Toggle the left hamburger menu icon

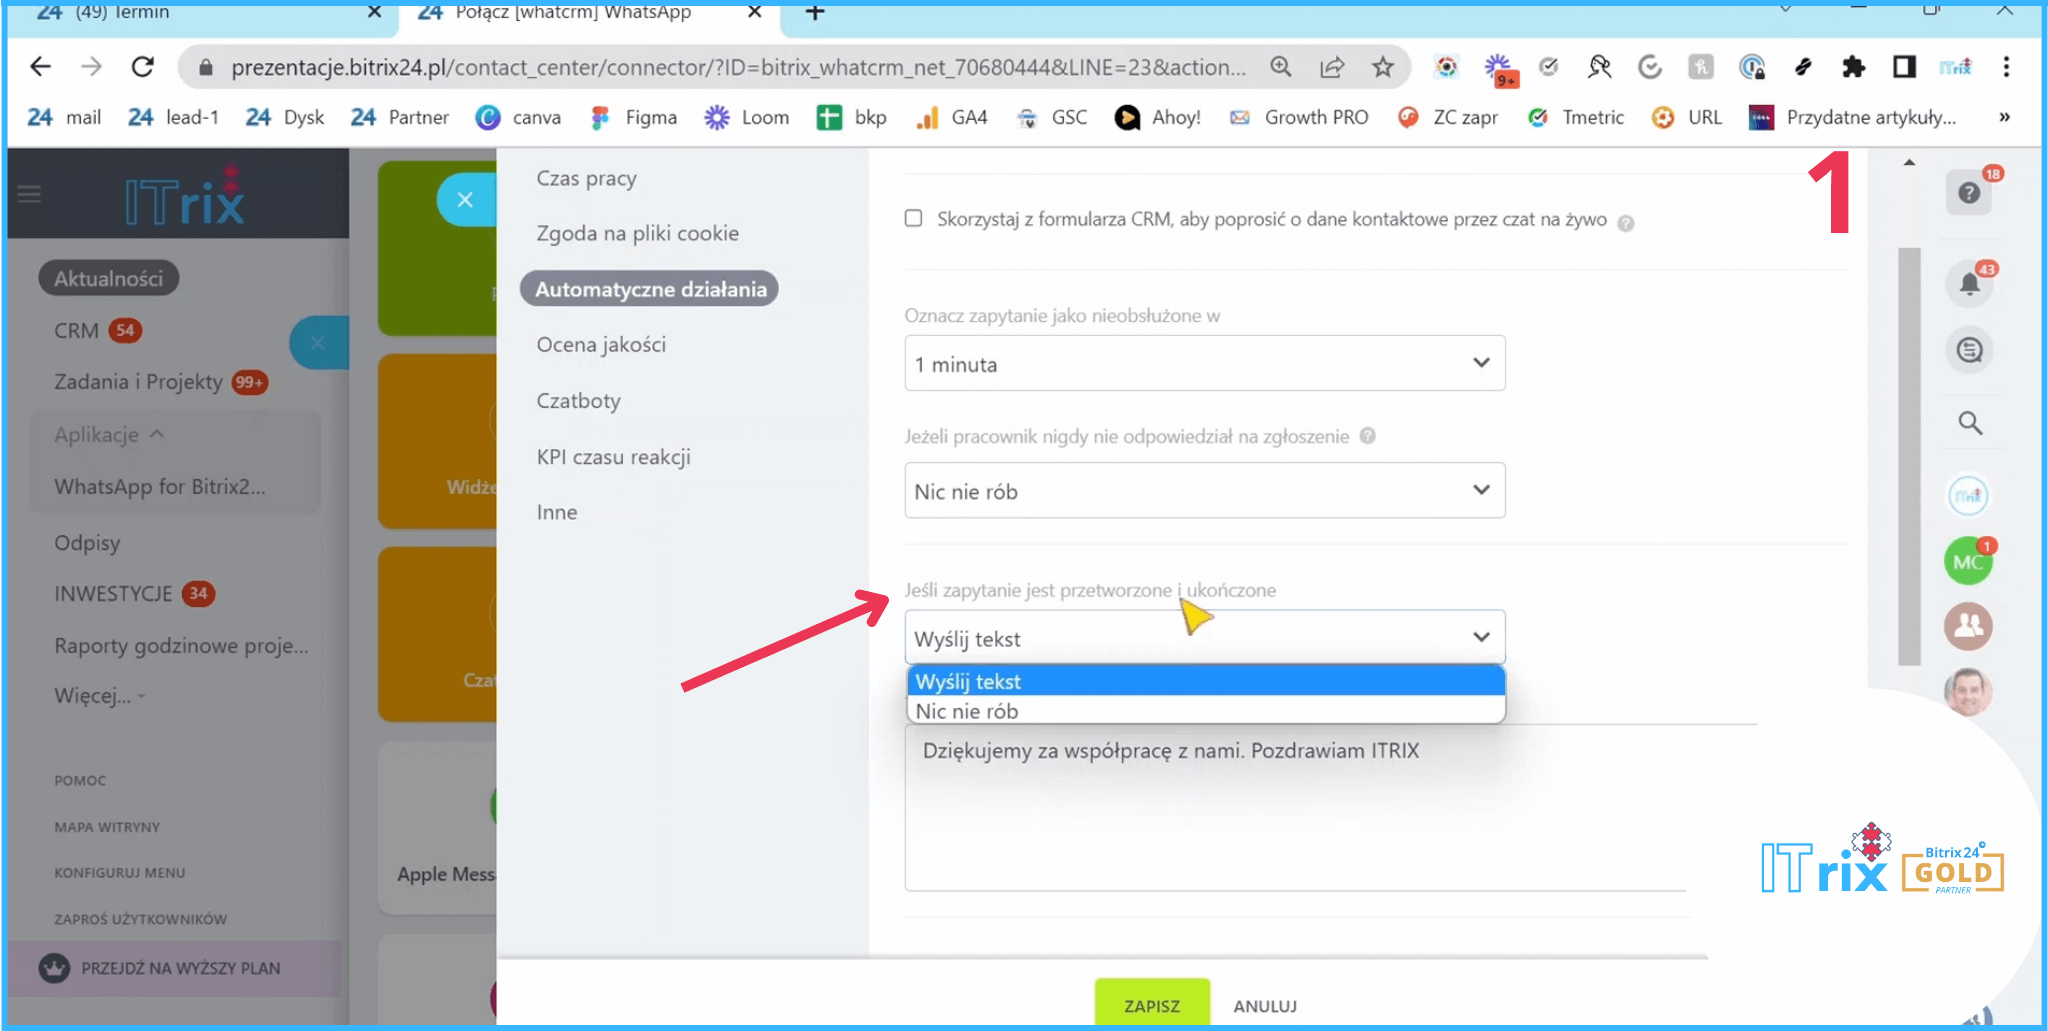coord(29,194)
